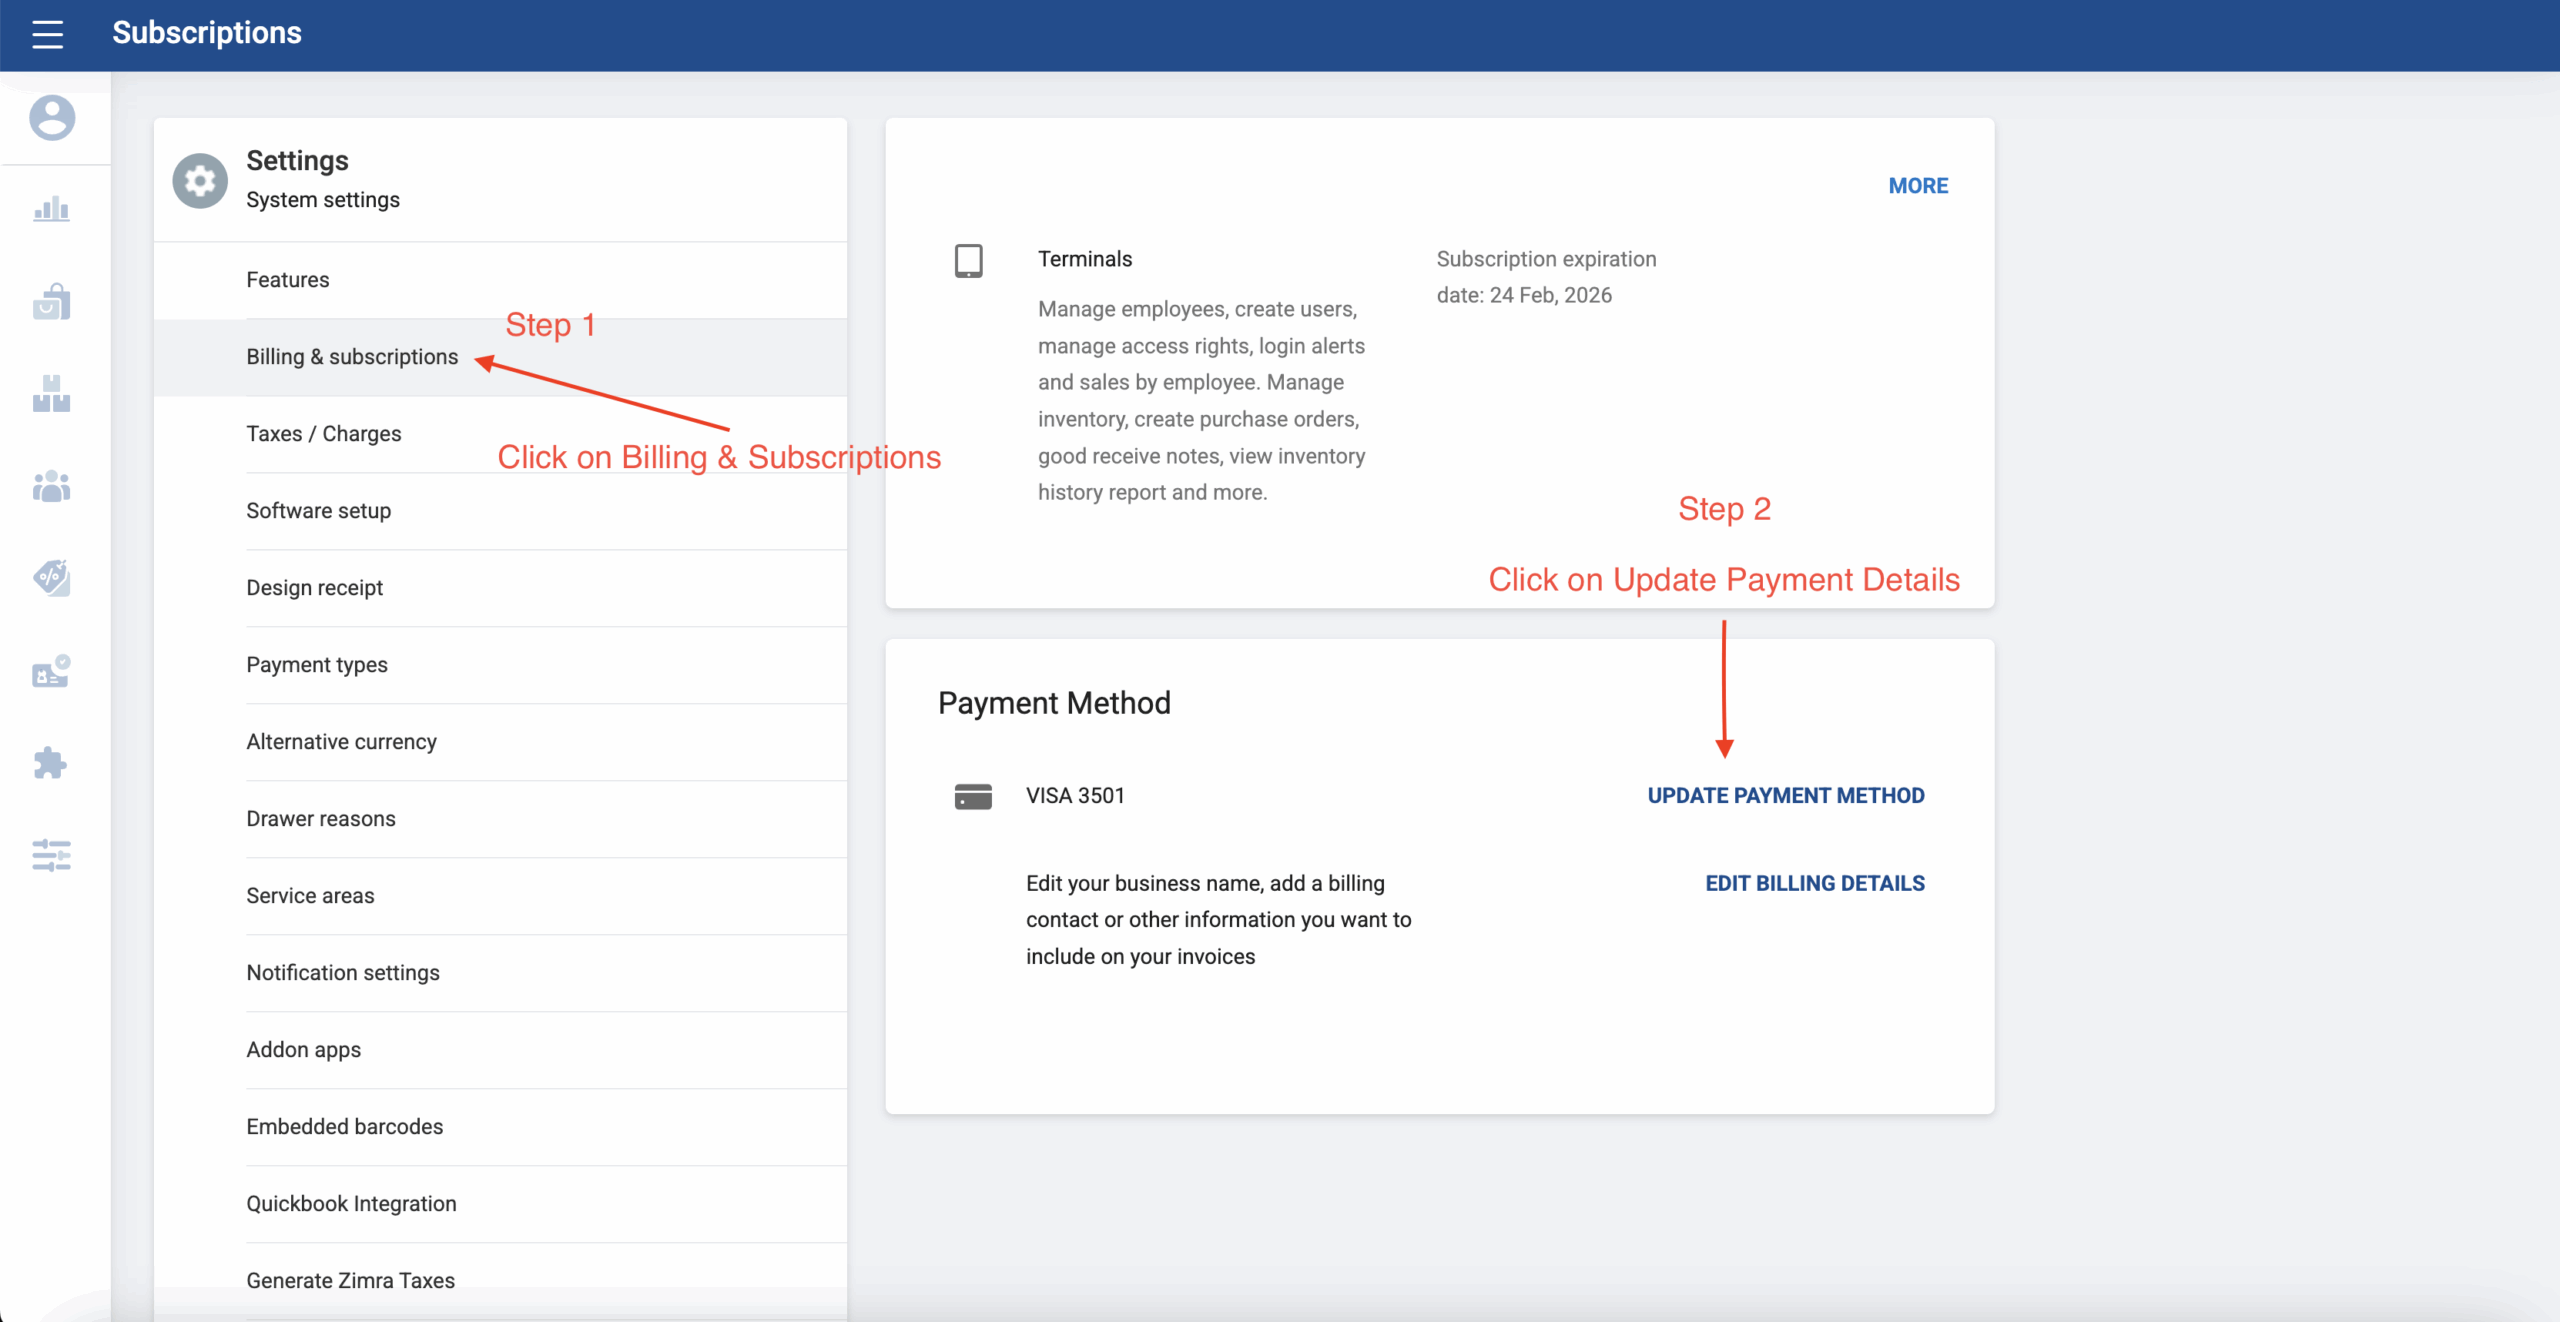Image resolution: width=2560 pixels, height=1322 pixels.
Task: Open the Customers loyalty card icon
Action: (51, 672)
